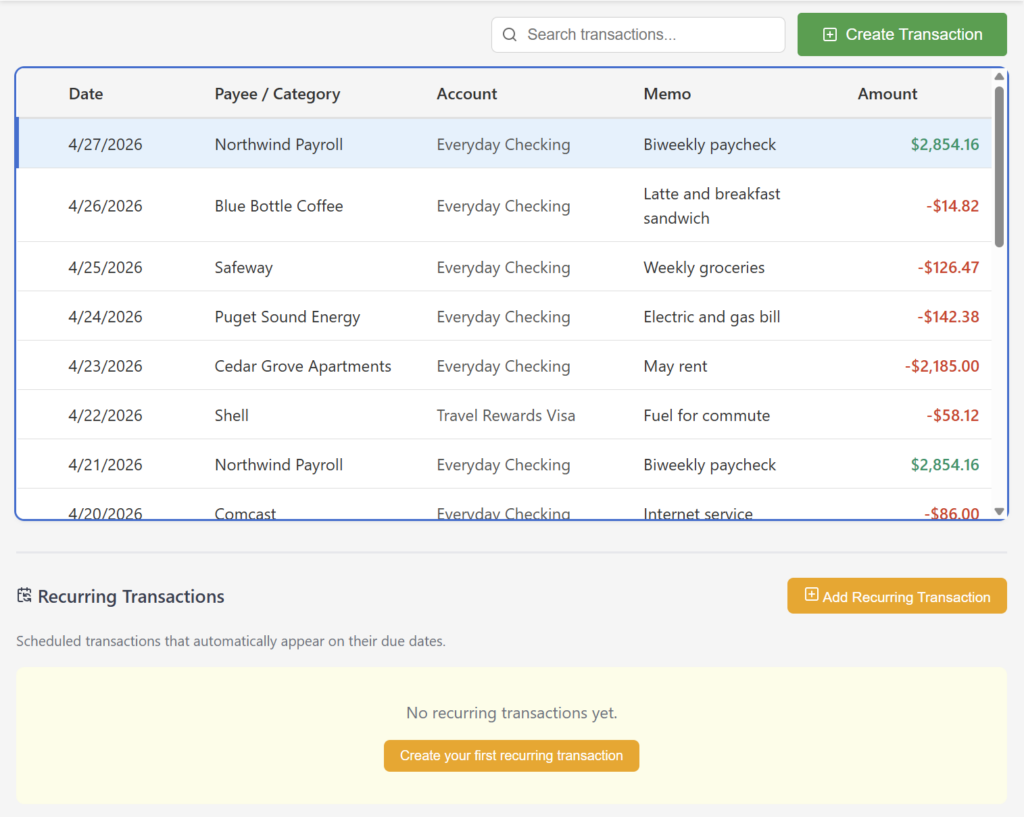Sort by the Date column header

point(86,94)
